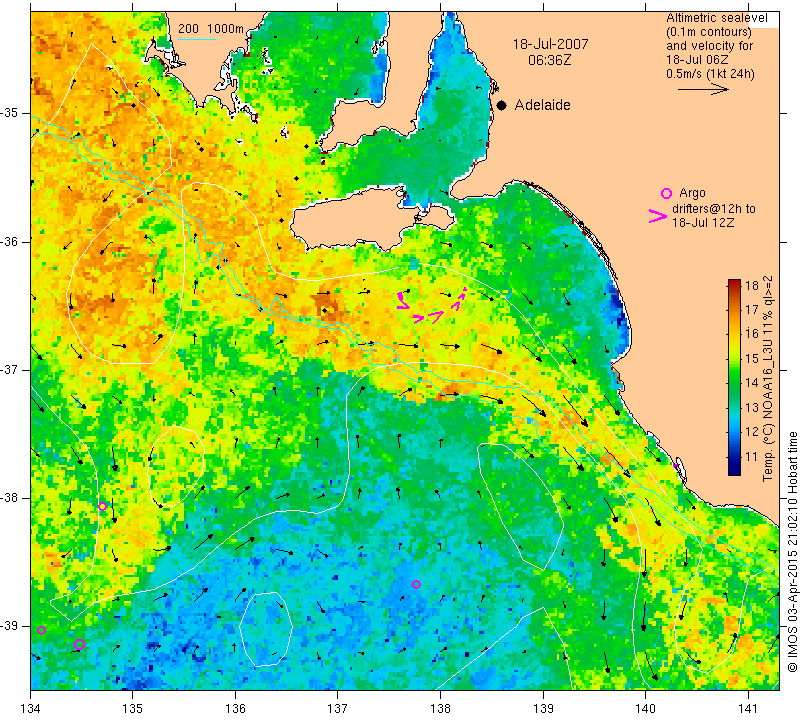Click the Argo float marker near 38S 134.7E

[103, 506]
